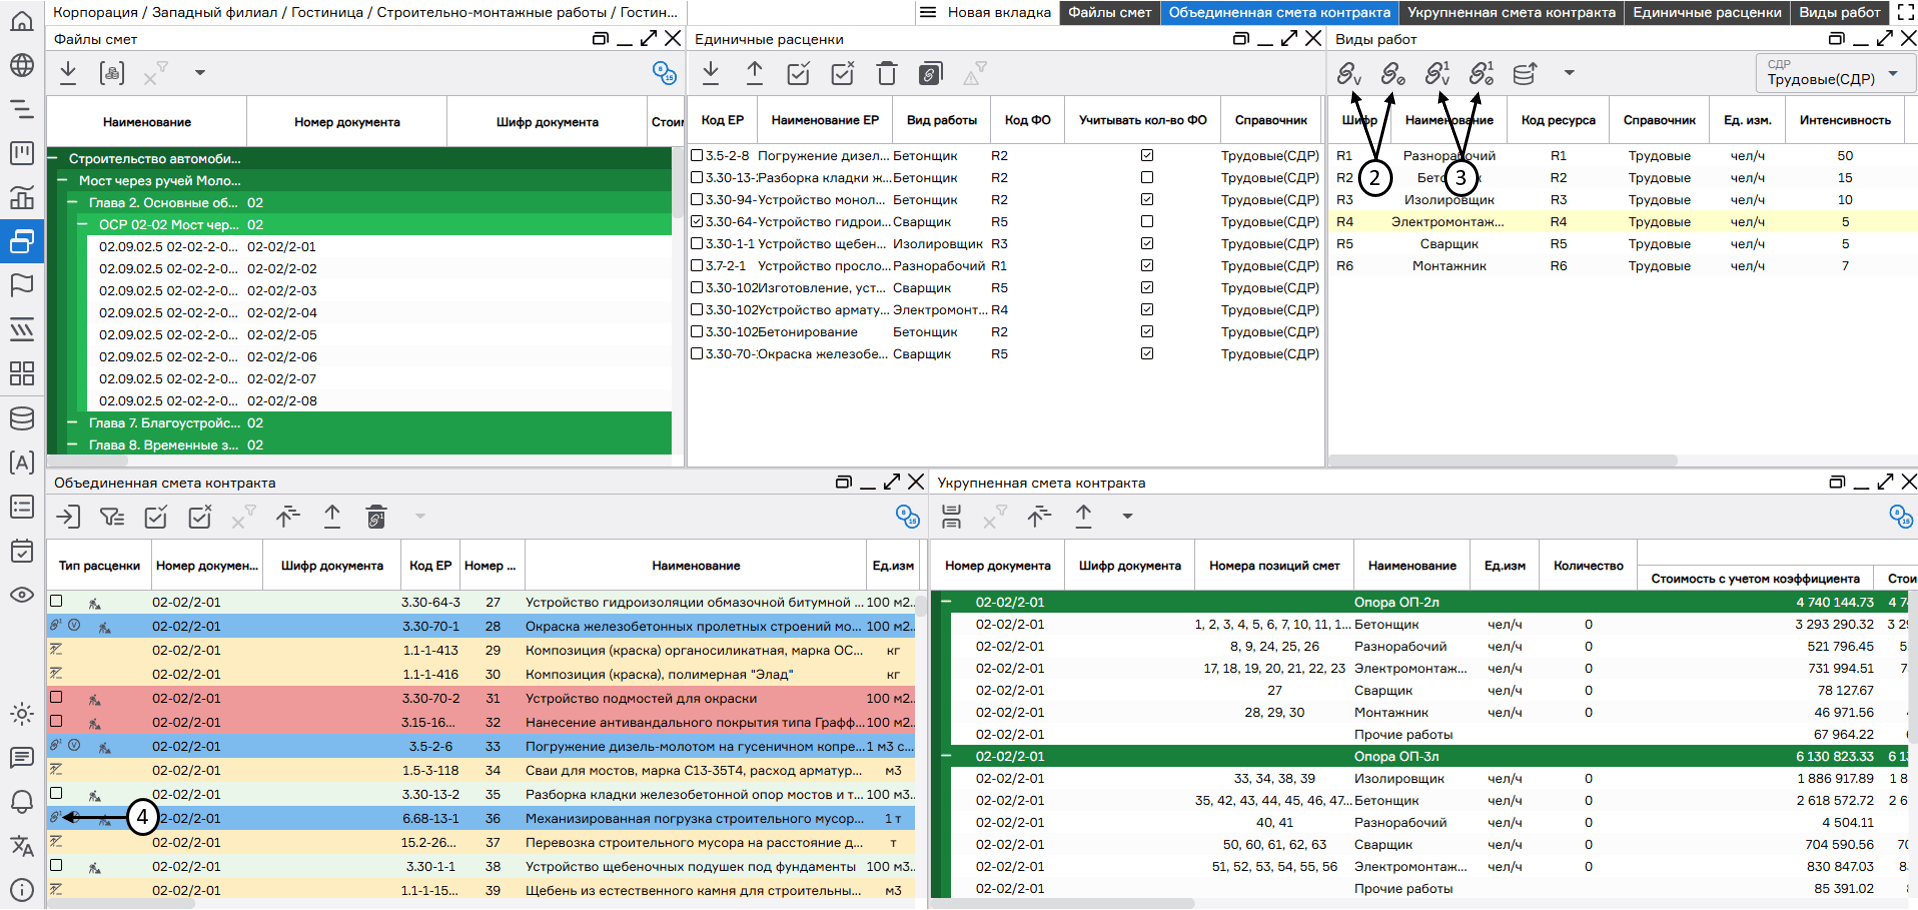The width and height of the screenshot is (1918, 910).
Task: Collapse the Глава 2. Основные об... tree node
Action: click(72, 203)
